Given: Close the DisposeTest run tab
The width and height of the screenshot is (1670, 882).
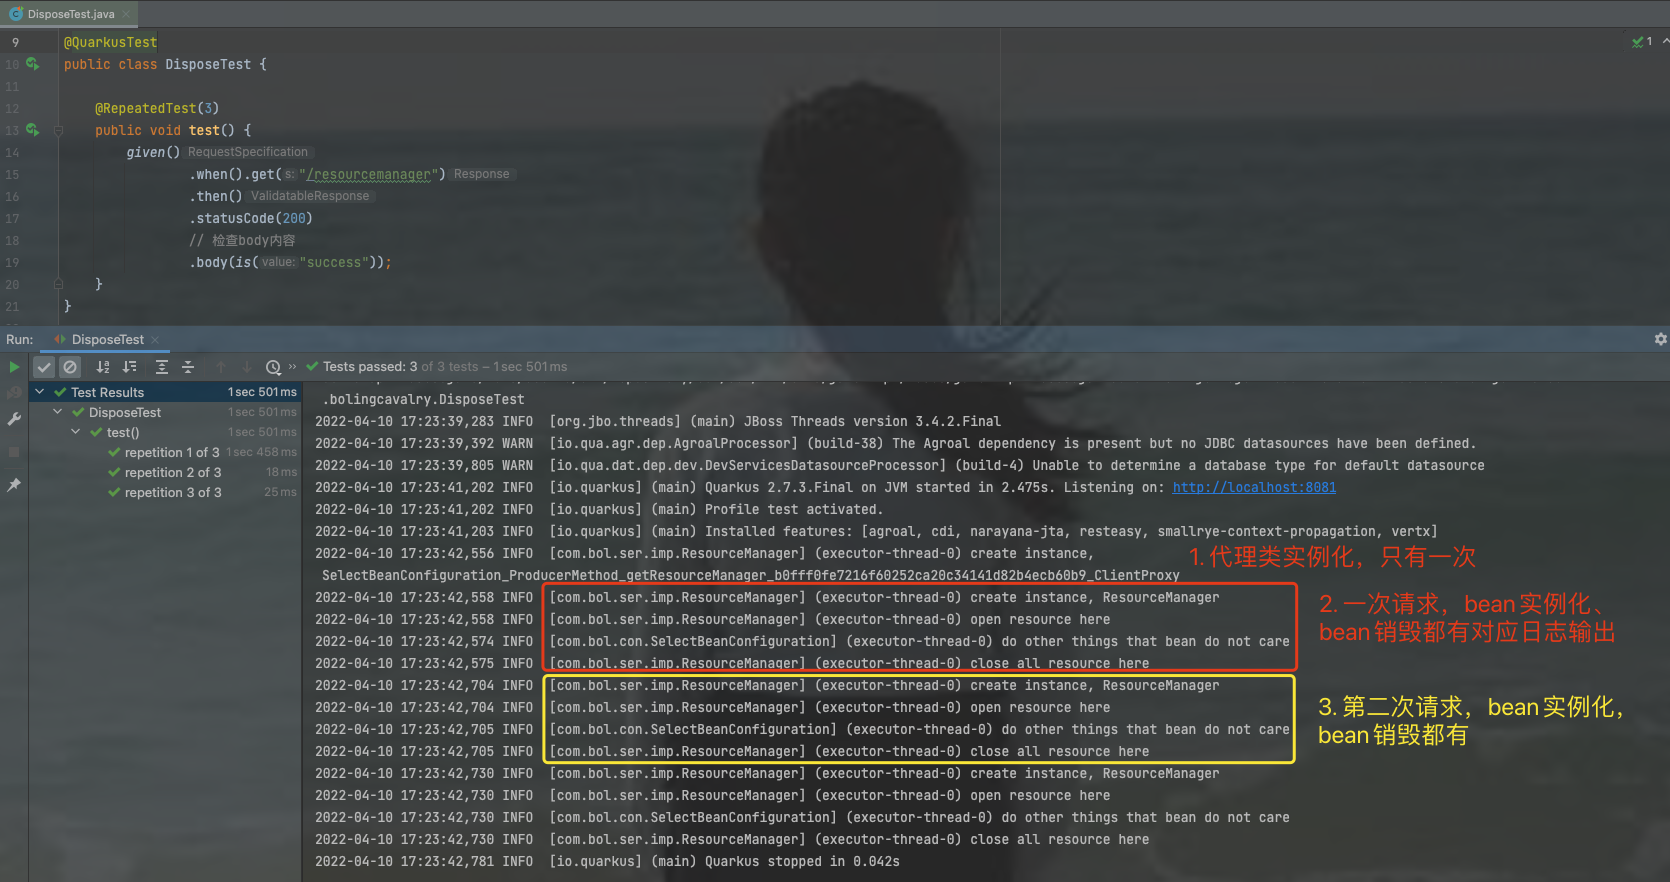Looking at the screenshot, I should pos(155,340).
